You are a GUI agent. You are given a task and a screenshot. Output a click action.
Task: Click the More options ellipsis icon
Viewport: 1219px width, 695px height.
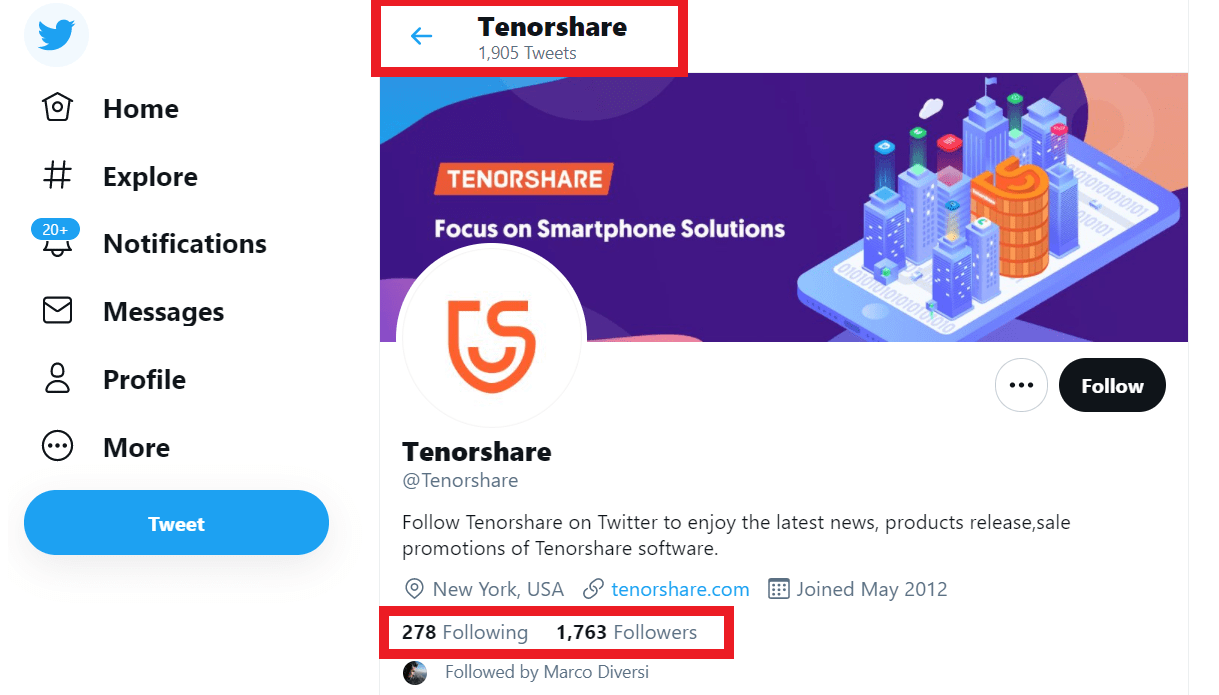57,447
